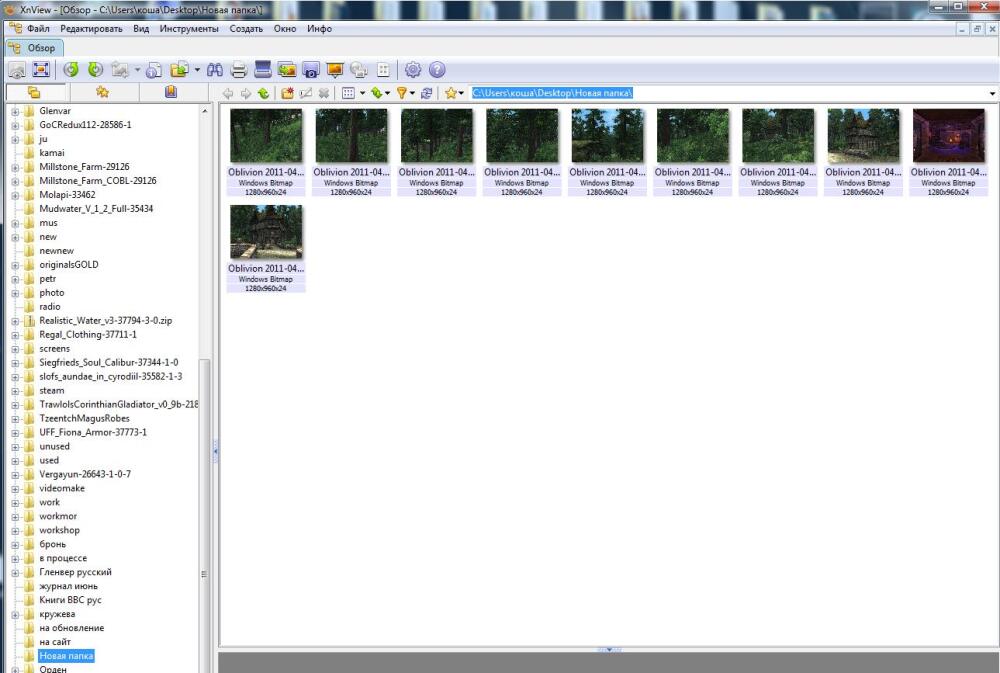The width and height of the screenshot is (1000, 673).
Task: Switch to the Обзор tab
Action: coord(34,48)
